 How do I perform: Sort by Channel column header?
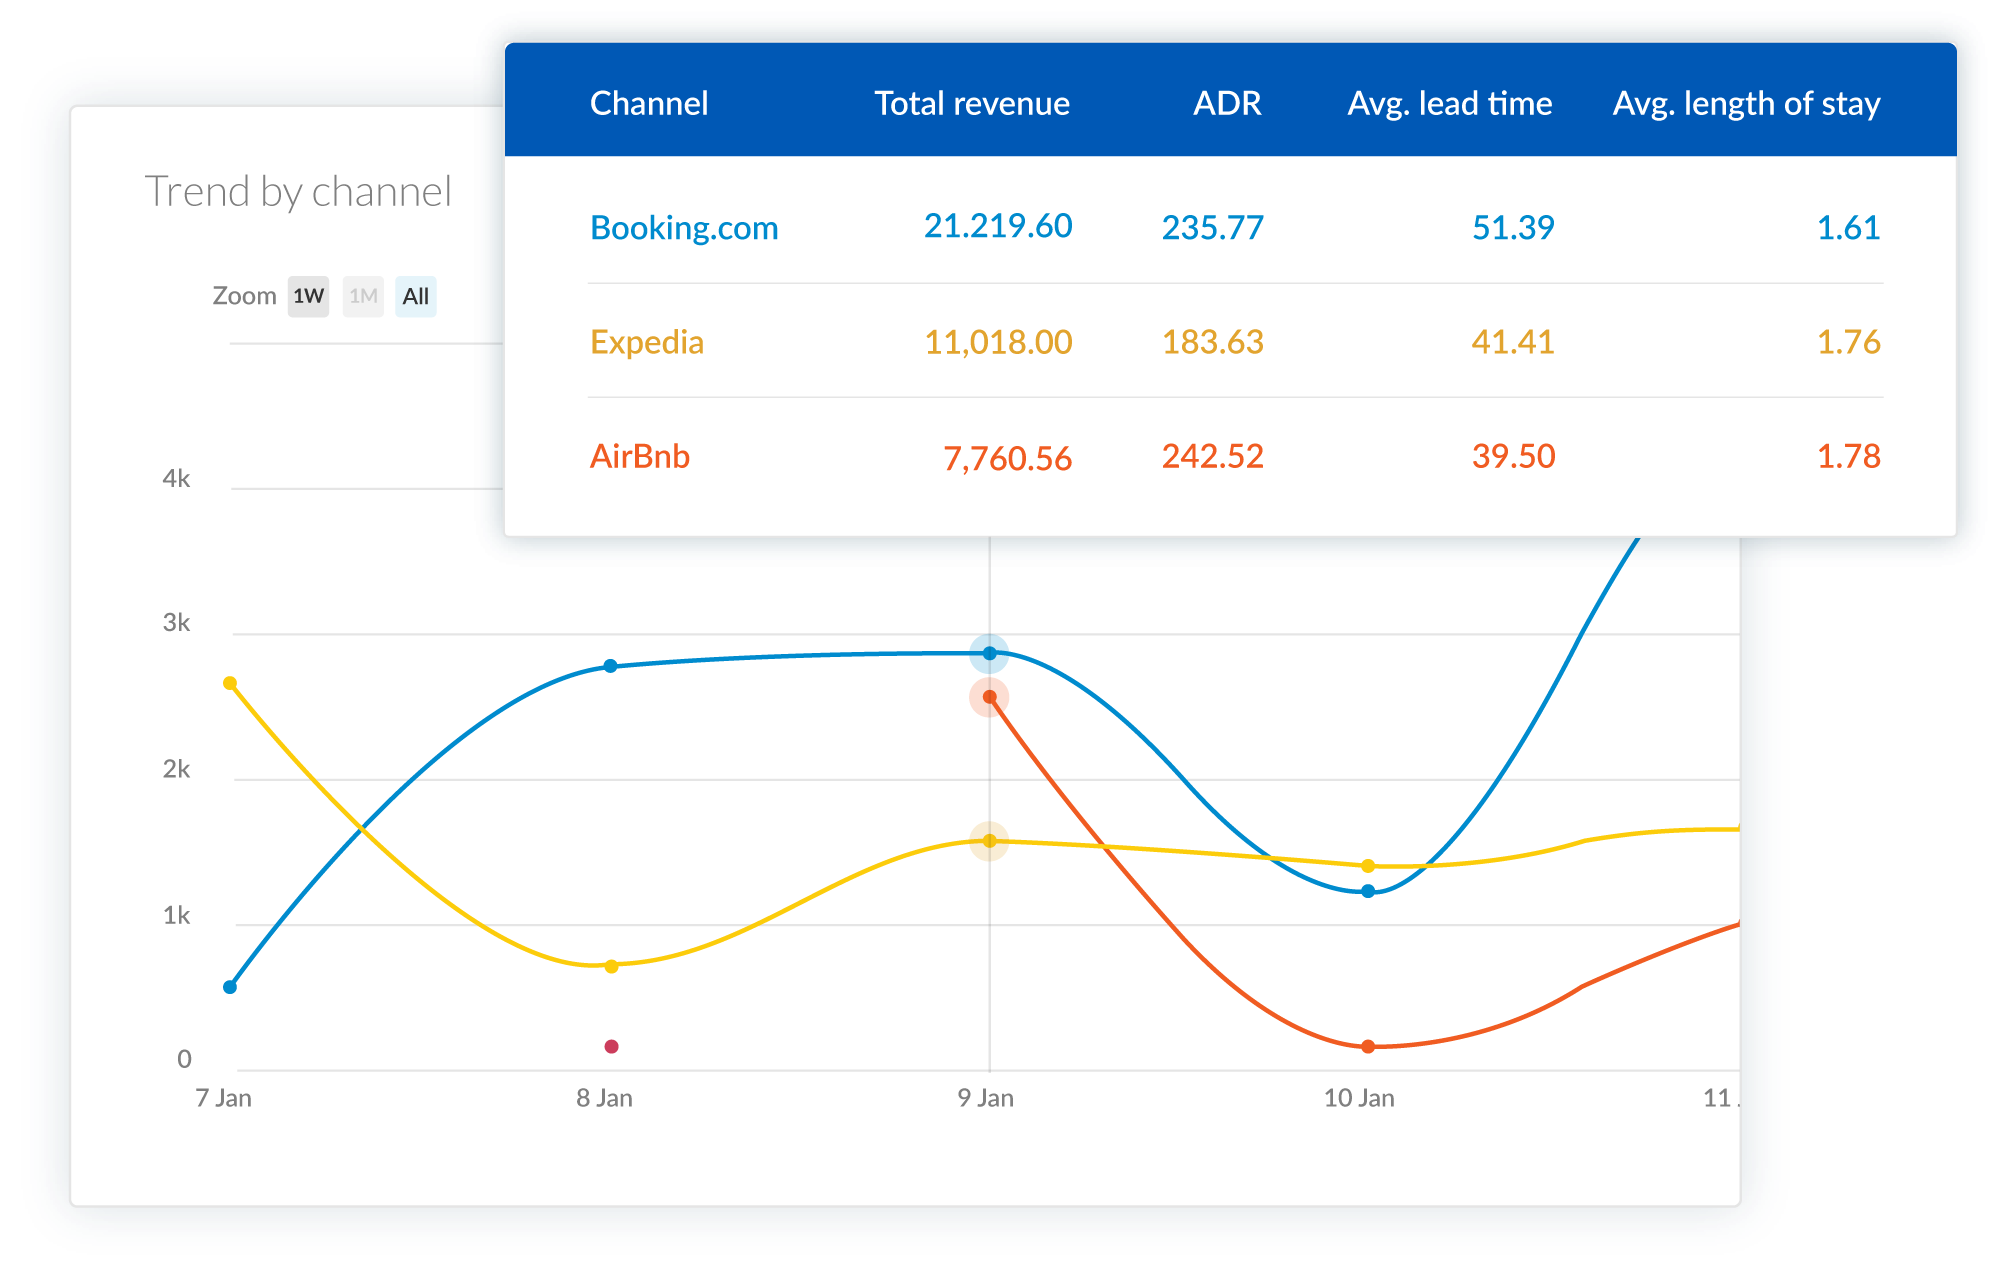[x=649, y=103]
